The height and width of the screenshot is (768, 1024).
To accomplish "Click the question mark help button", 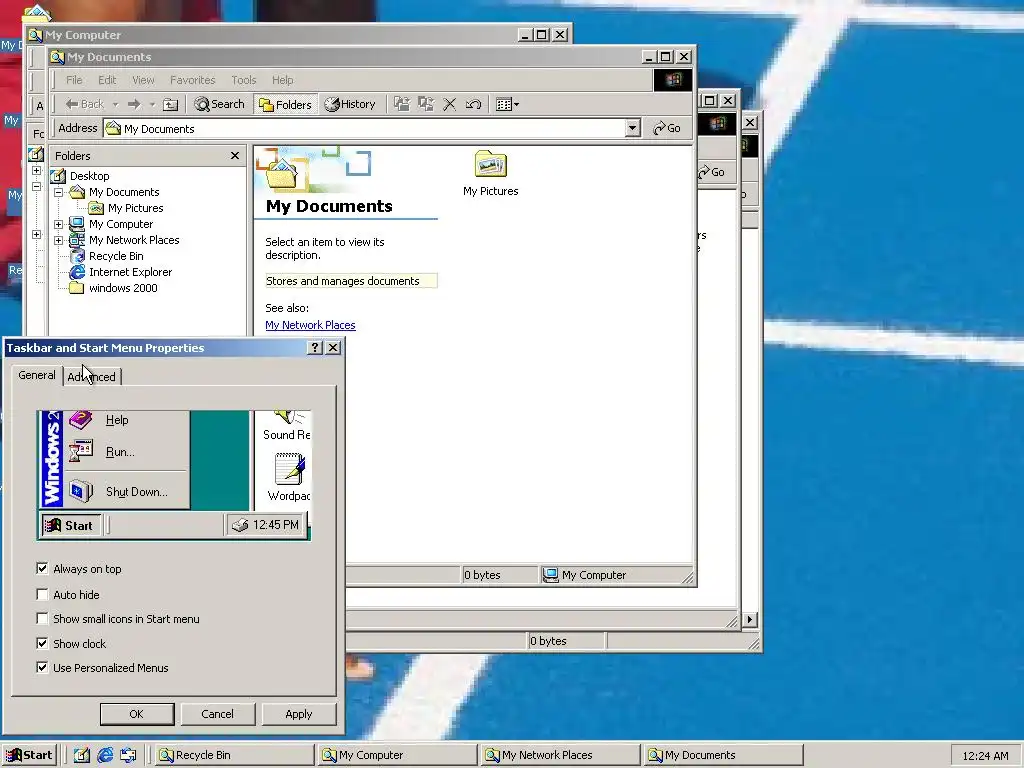I will coord(315,347).
